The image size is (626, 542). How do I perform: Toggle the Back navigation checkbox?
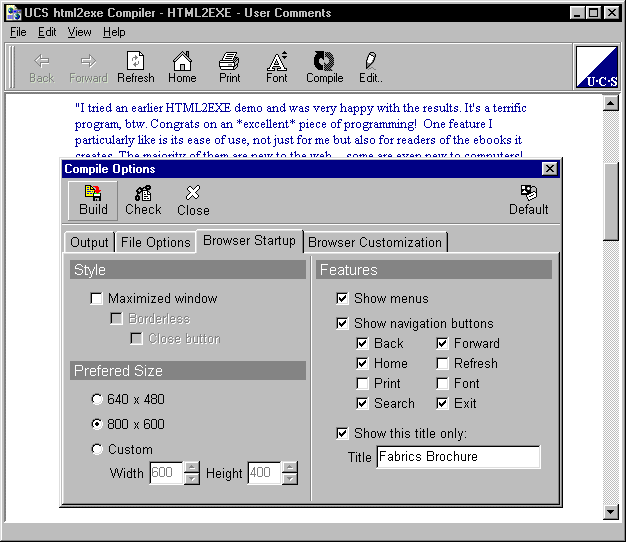click(x=362, y=343)
